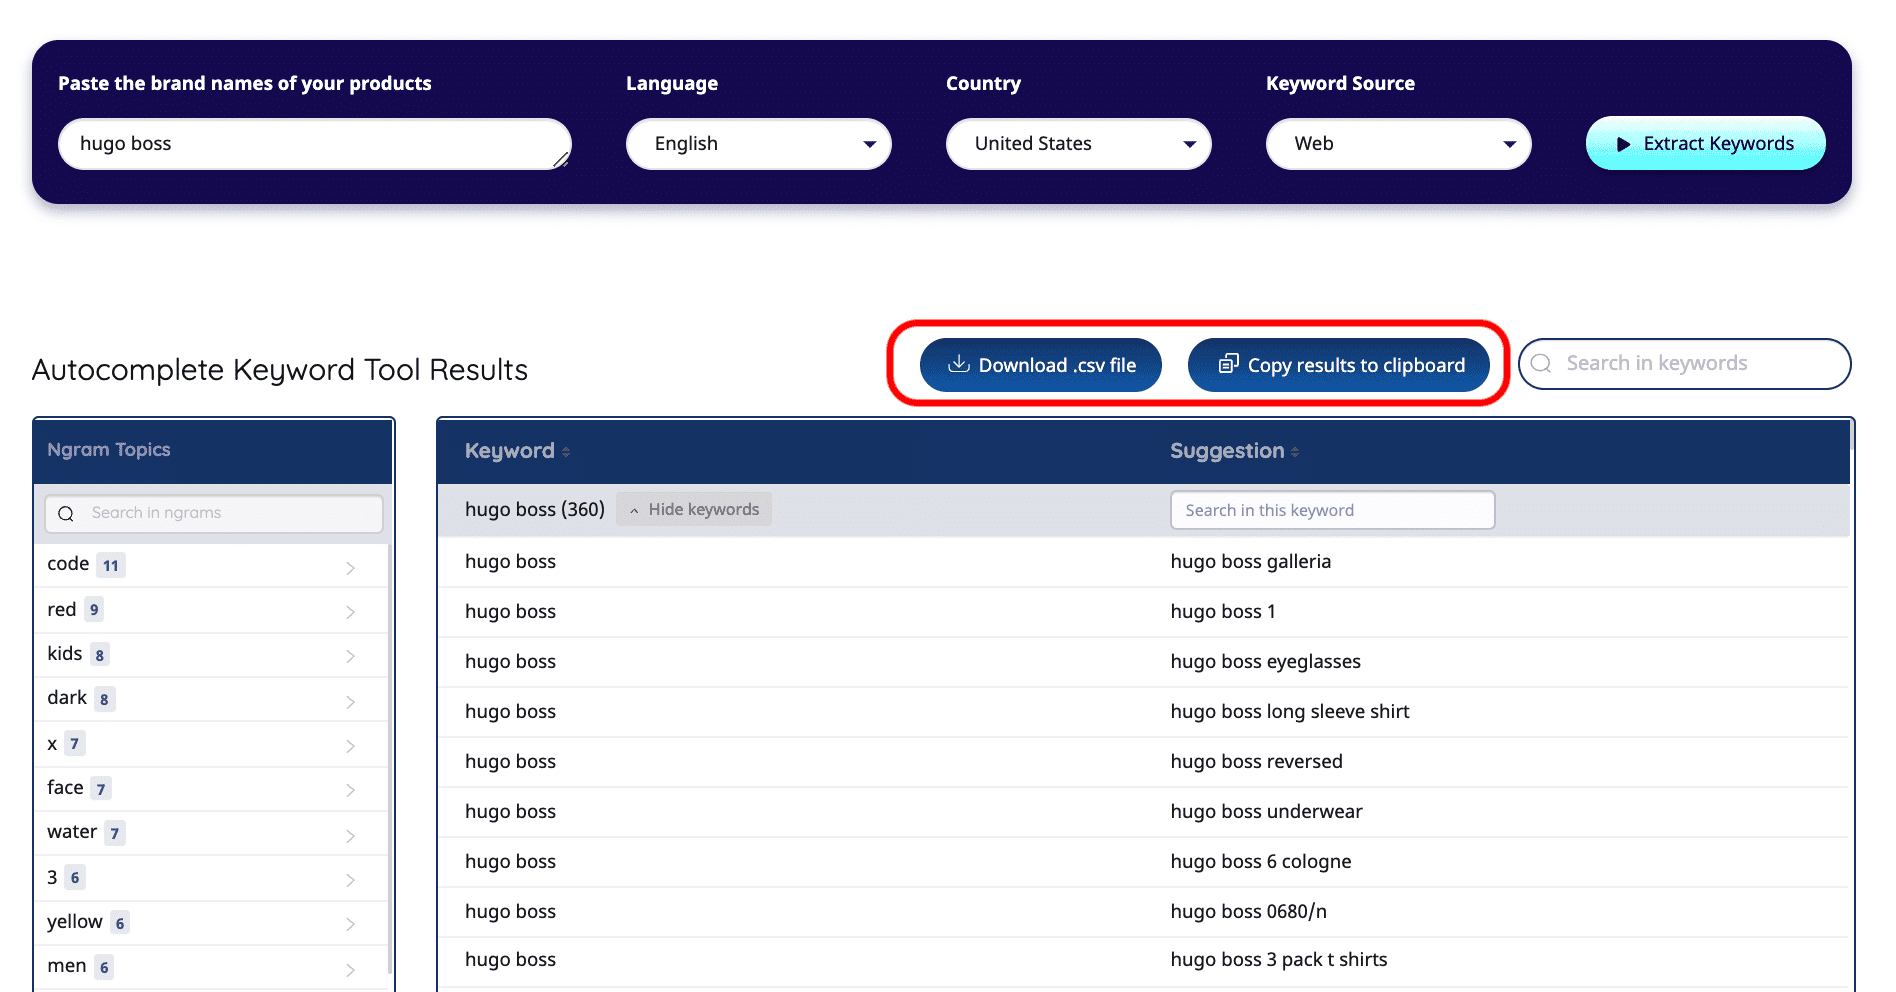Screen dimensions: 1896x992
Task: Click the brand names input containing hugo boss
Action: (x=314, y=143)
